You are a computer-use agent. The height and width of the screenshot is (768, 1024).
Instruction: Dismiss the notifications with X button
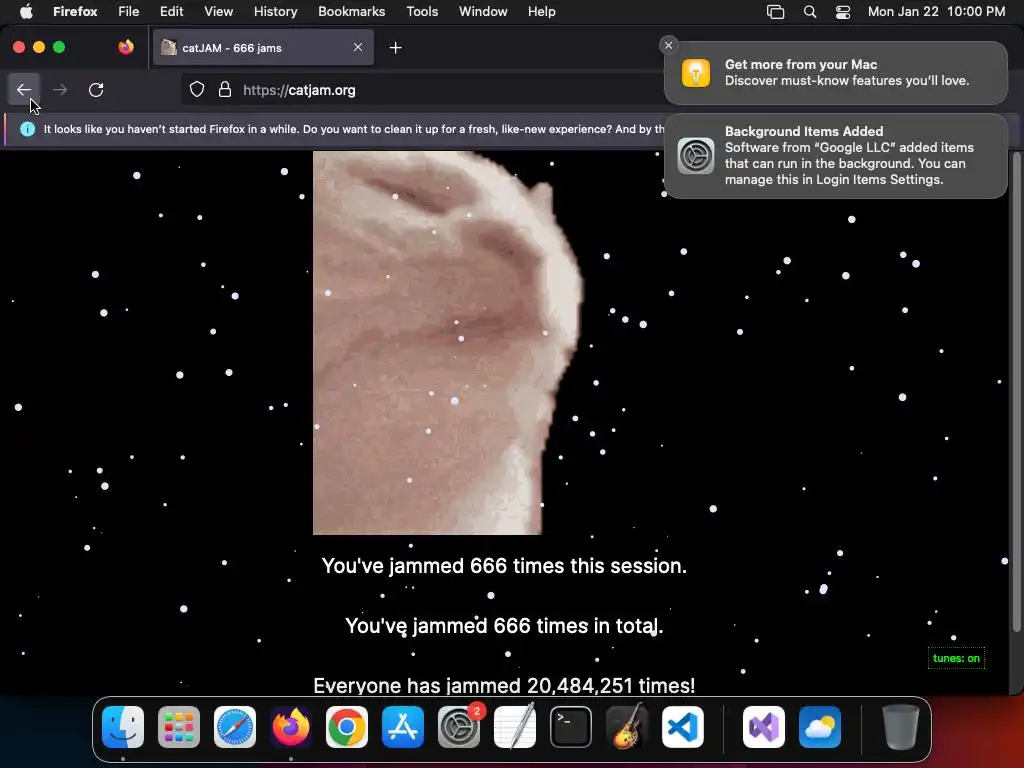[x=668, y=45]
